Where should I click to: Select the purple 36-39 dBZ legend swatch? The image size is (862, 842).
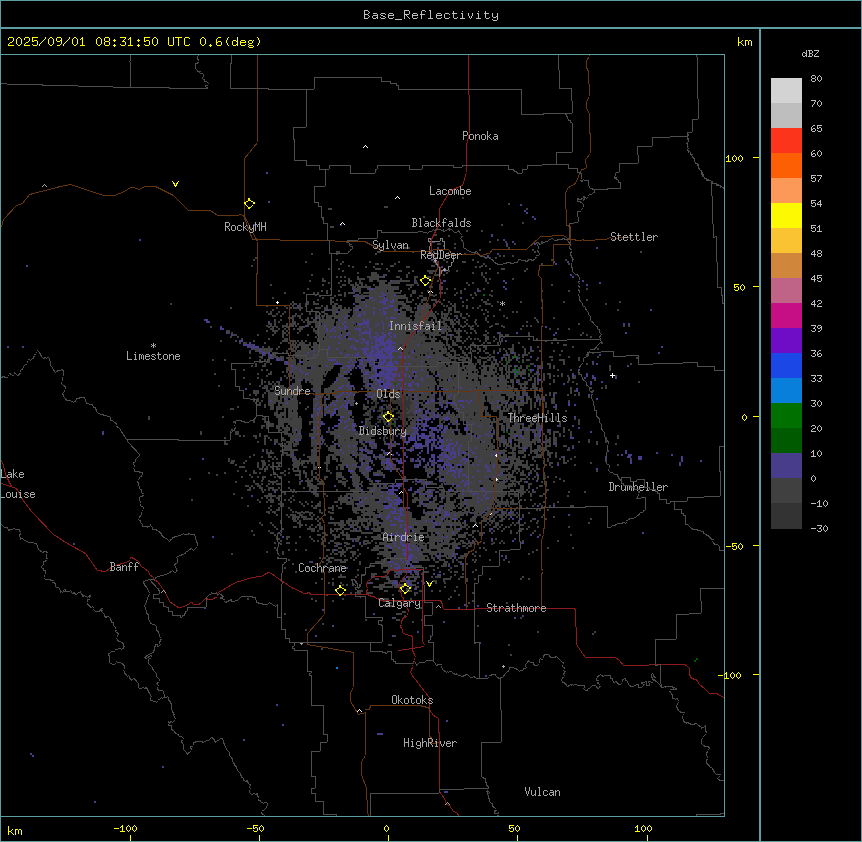pos(786,341)
